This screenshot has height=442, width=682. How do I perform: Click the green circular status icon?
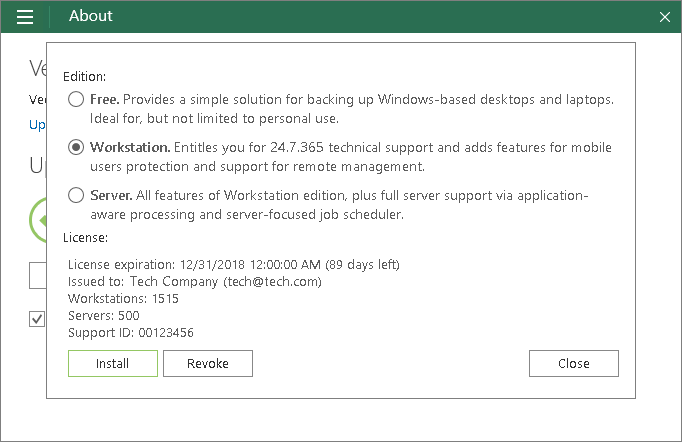coord(38,218)
